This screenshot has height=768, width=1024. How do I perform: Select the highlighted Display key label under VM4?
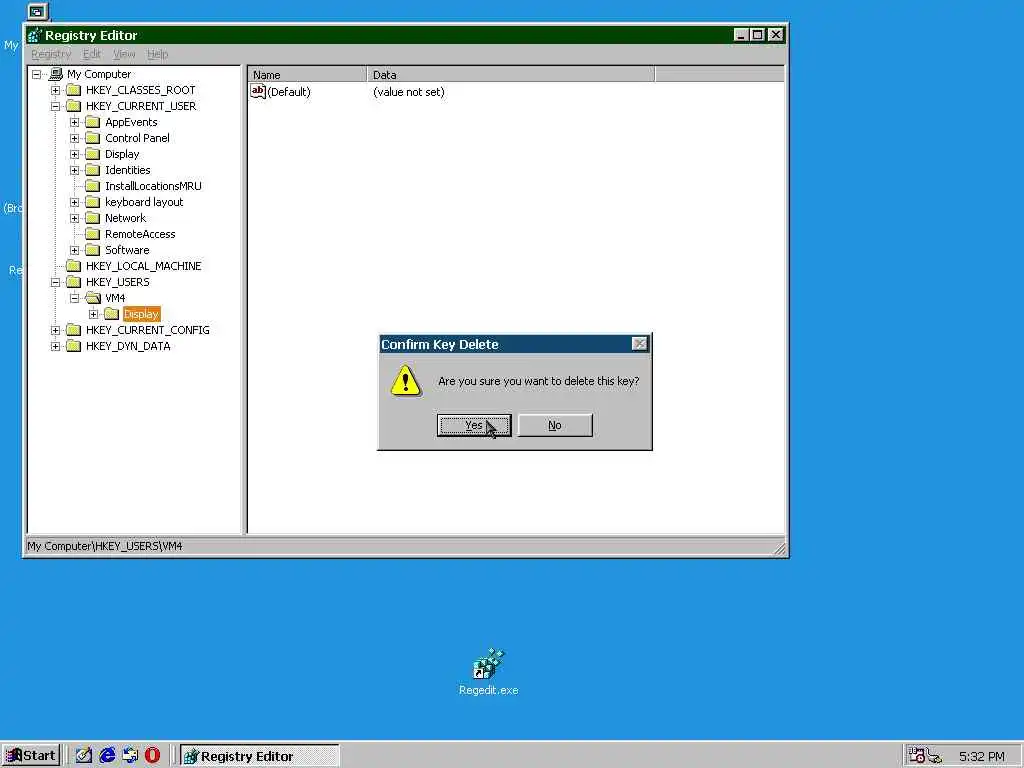[x=141, y=314]
